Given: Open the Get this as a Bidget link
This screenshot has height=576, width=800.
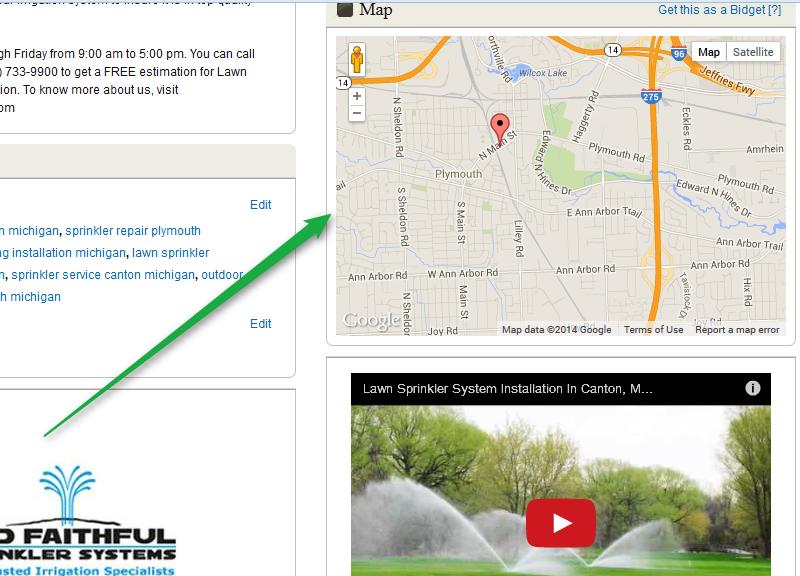Looking at the screenshot, I should (x=719, y=10).
